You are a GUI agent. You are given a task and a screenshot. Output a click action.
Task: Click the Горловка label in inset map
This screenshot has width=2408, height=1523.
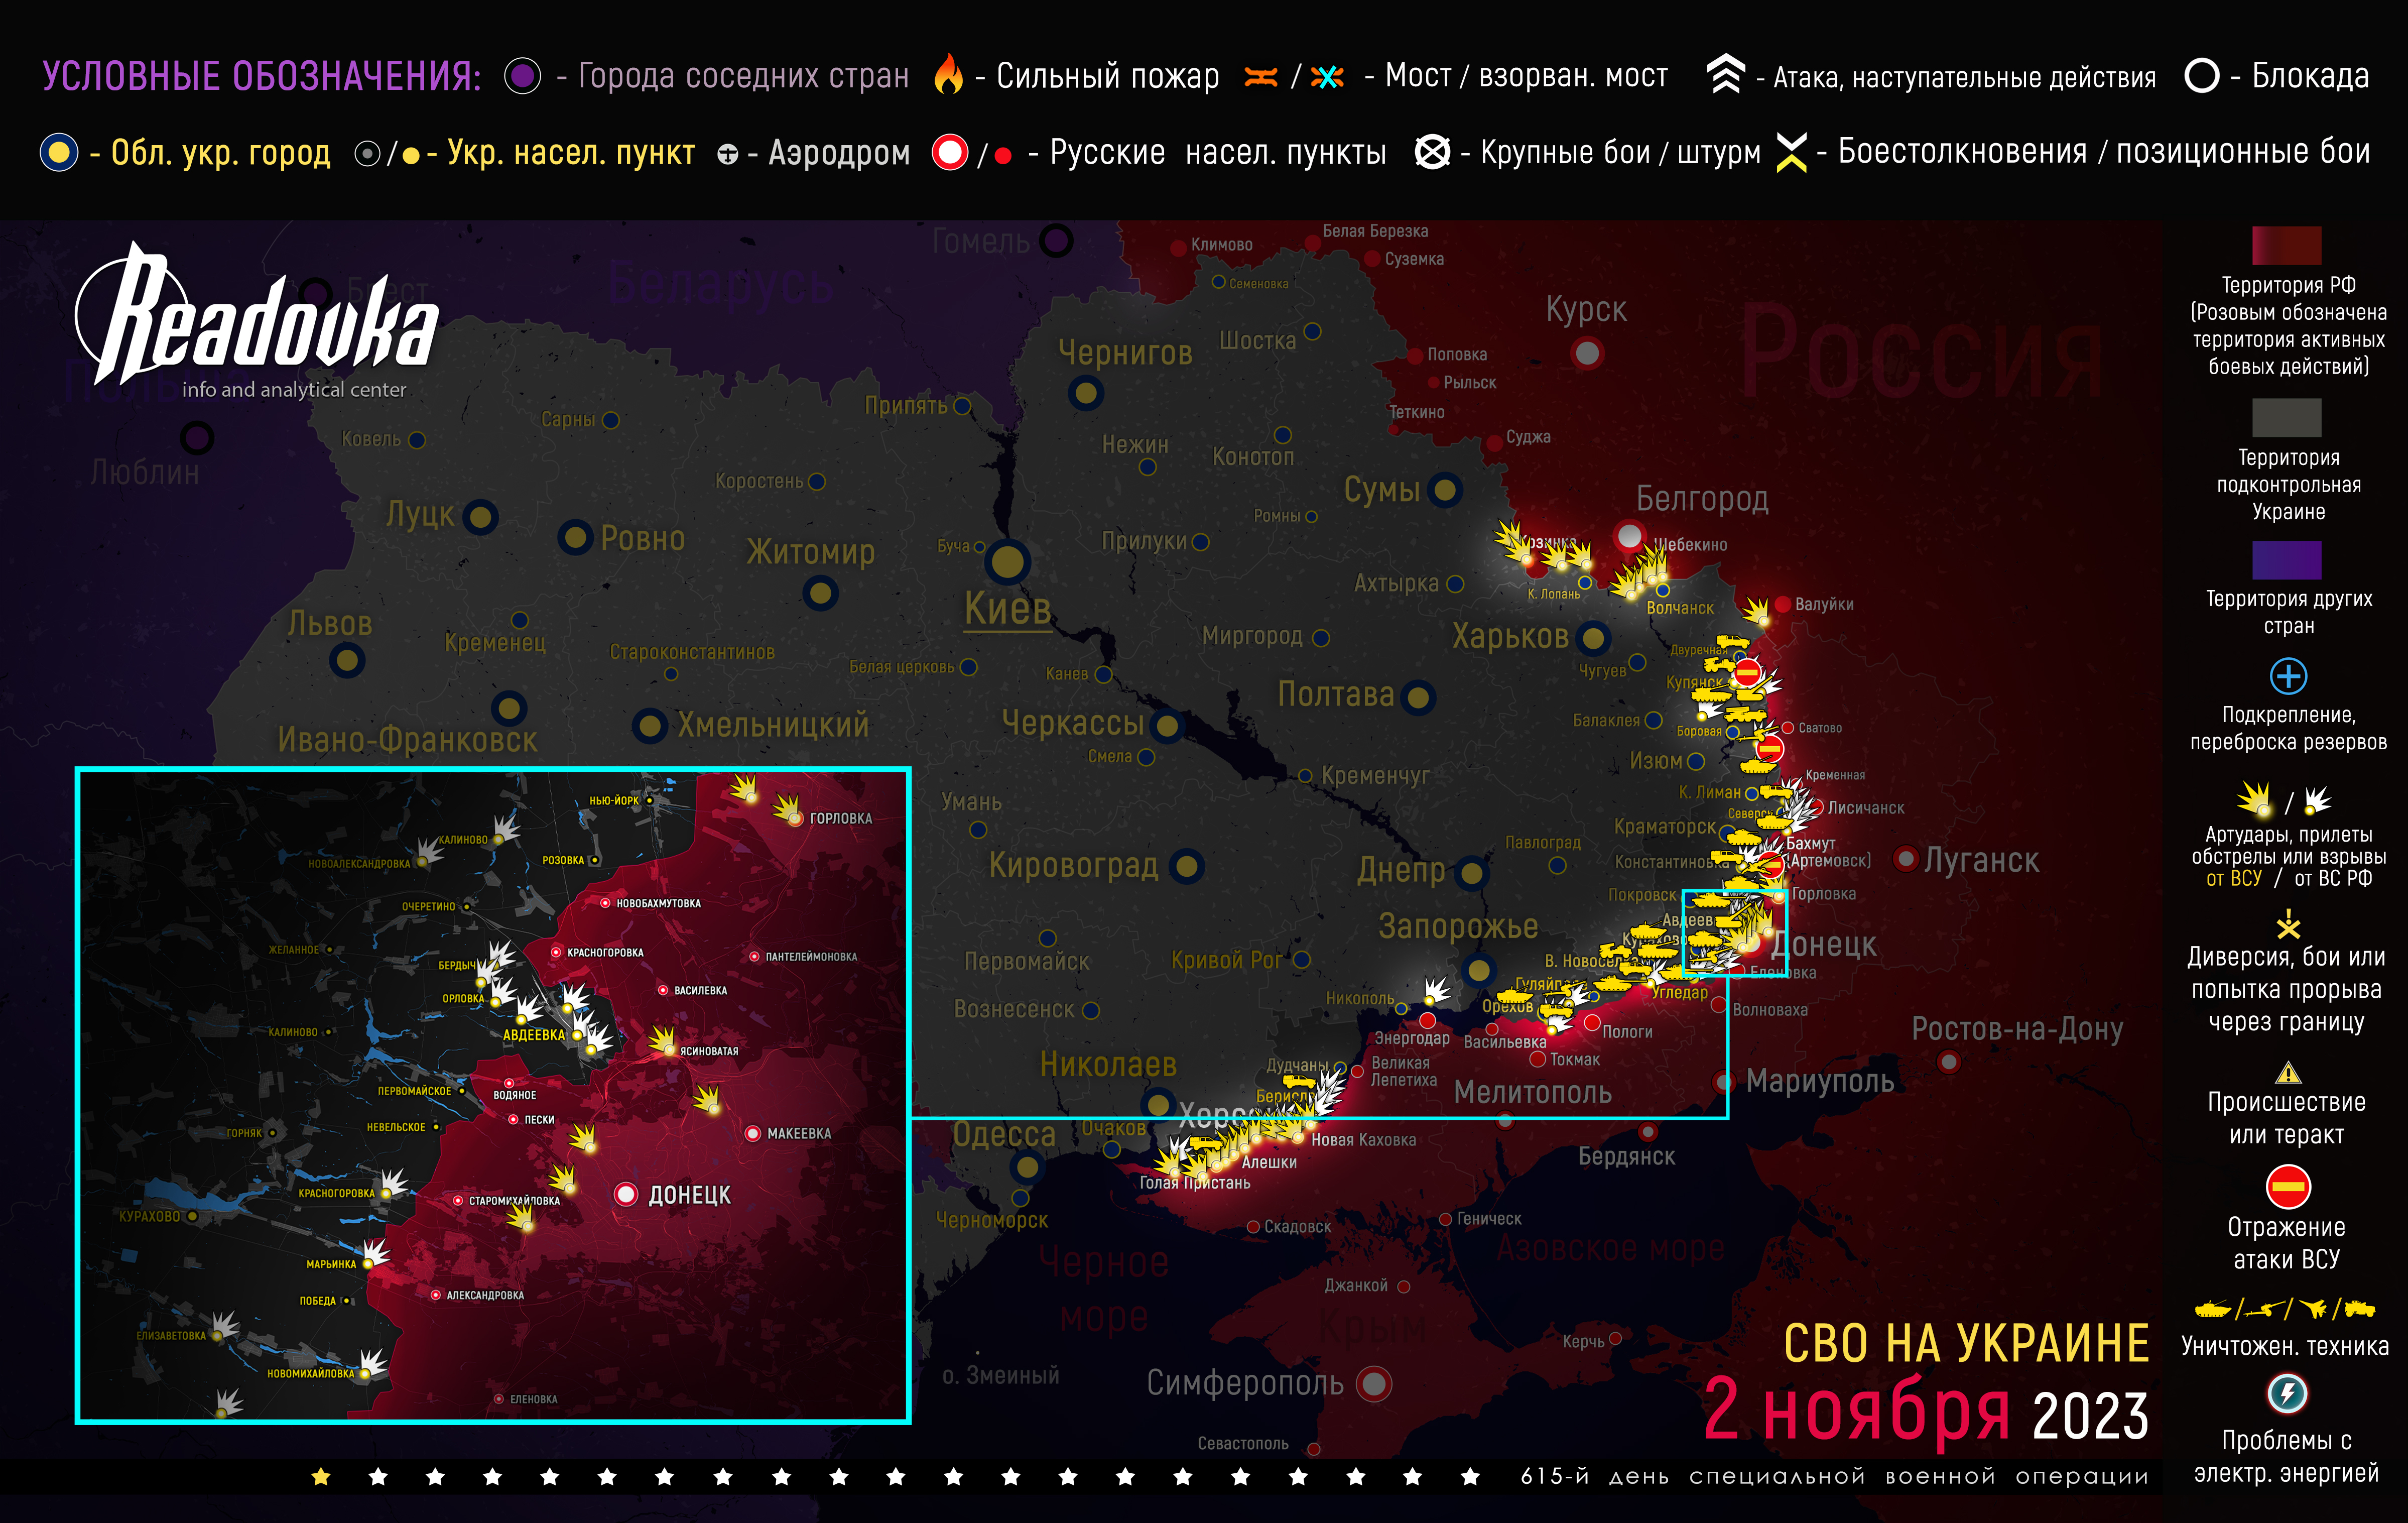click(x=841, y=818)
